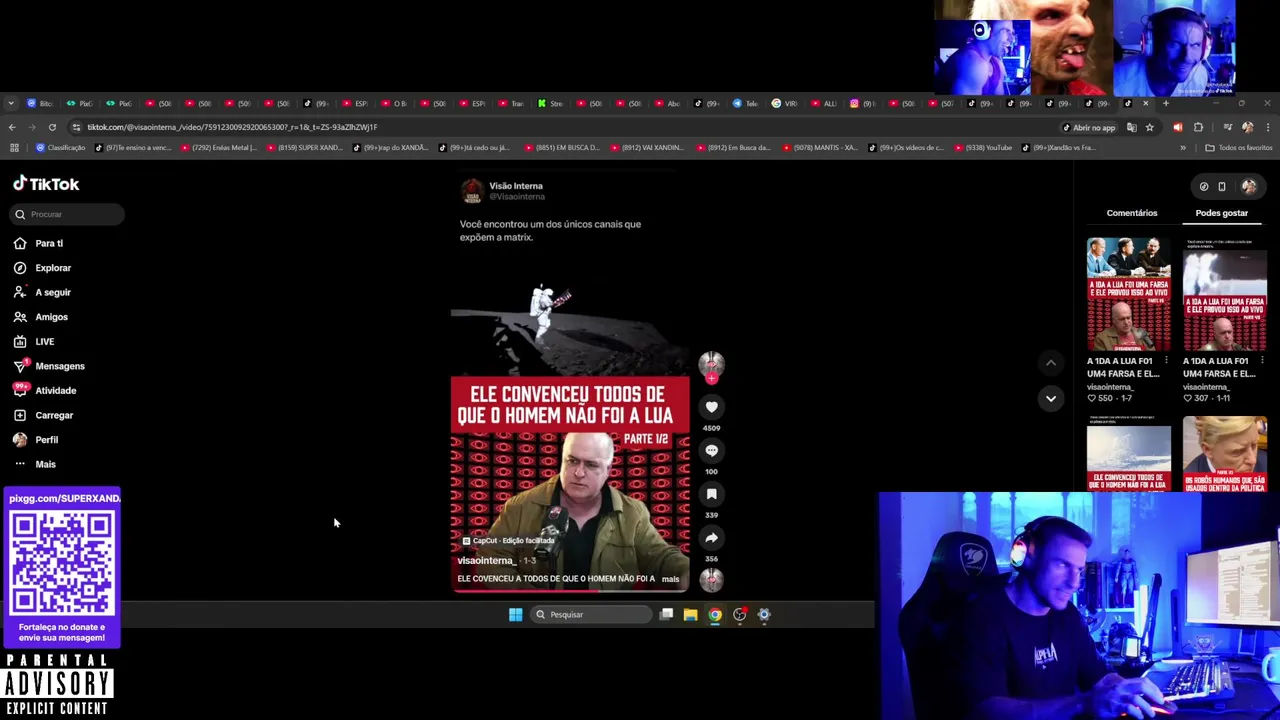Open the Atividade notifications
1280x720 pixels.
tap(45, 390)
